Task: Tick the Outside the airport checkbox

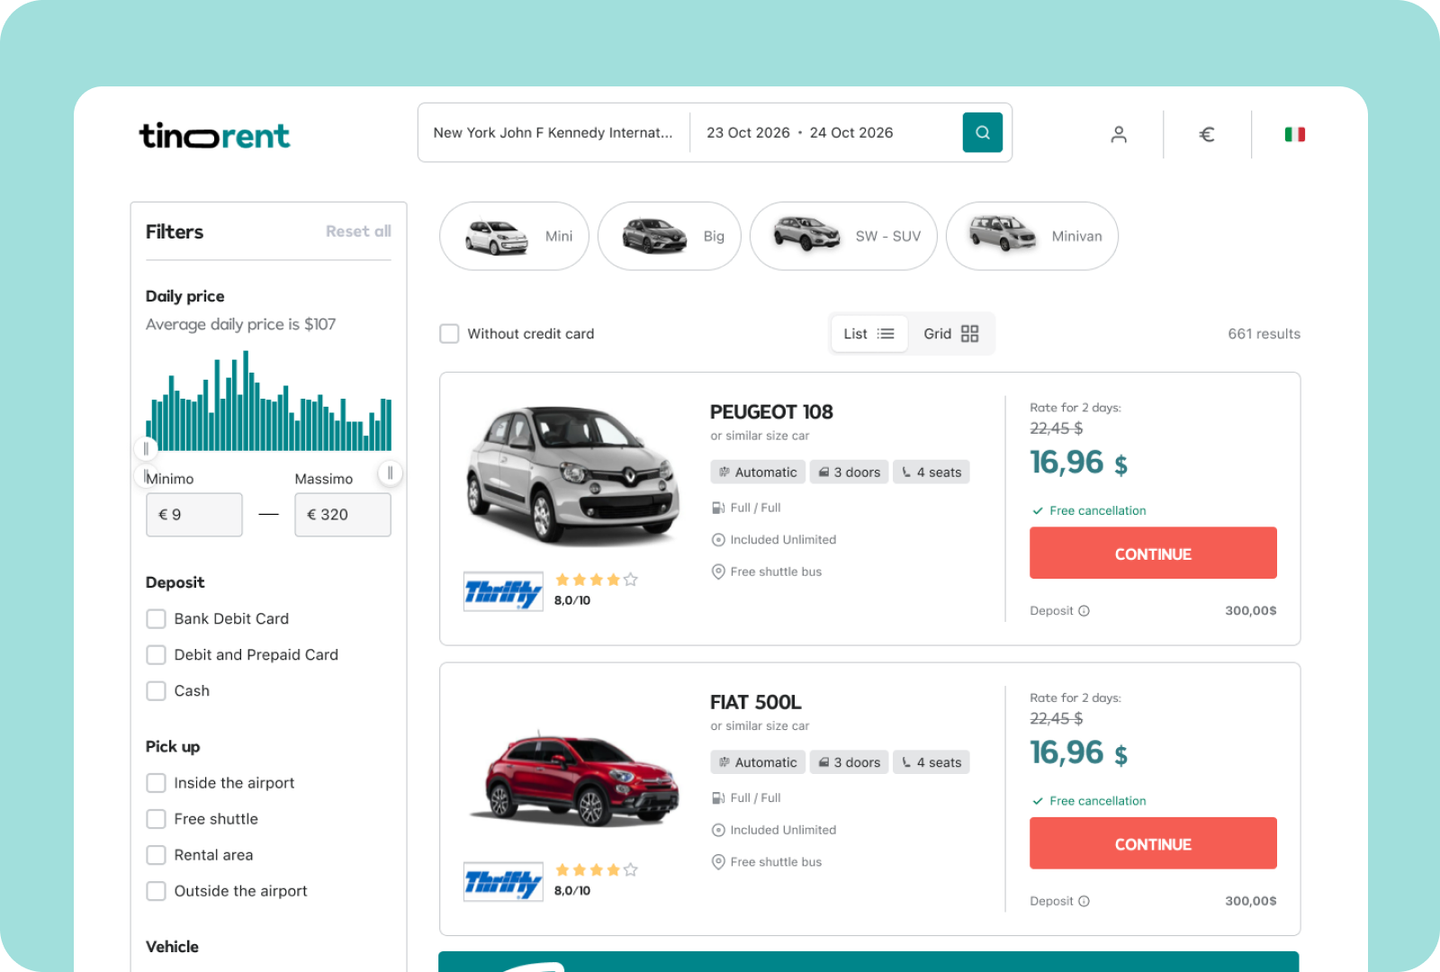Action: 156,891
